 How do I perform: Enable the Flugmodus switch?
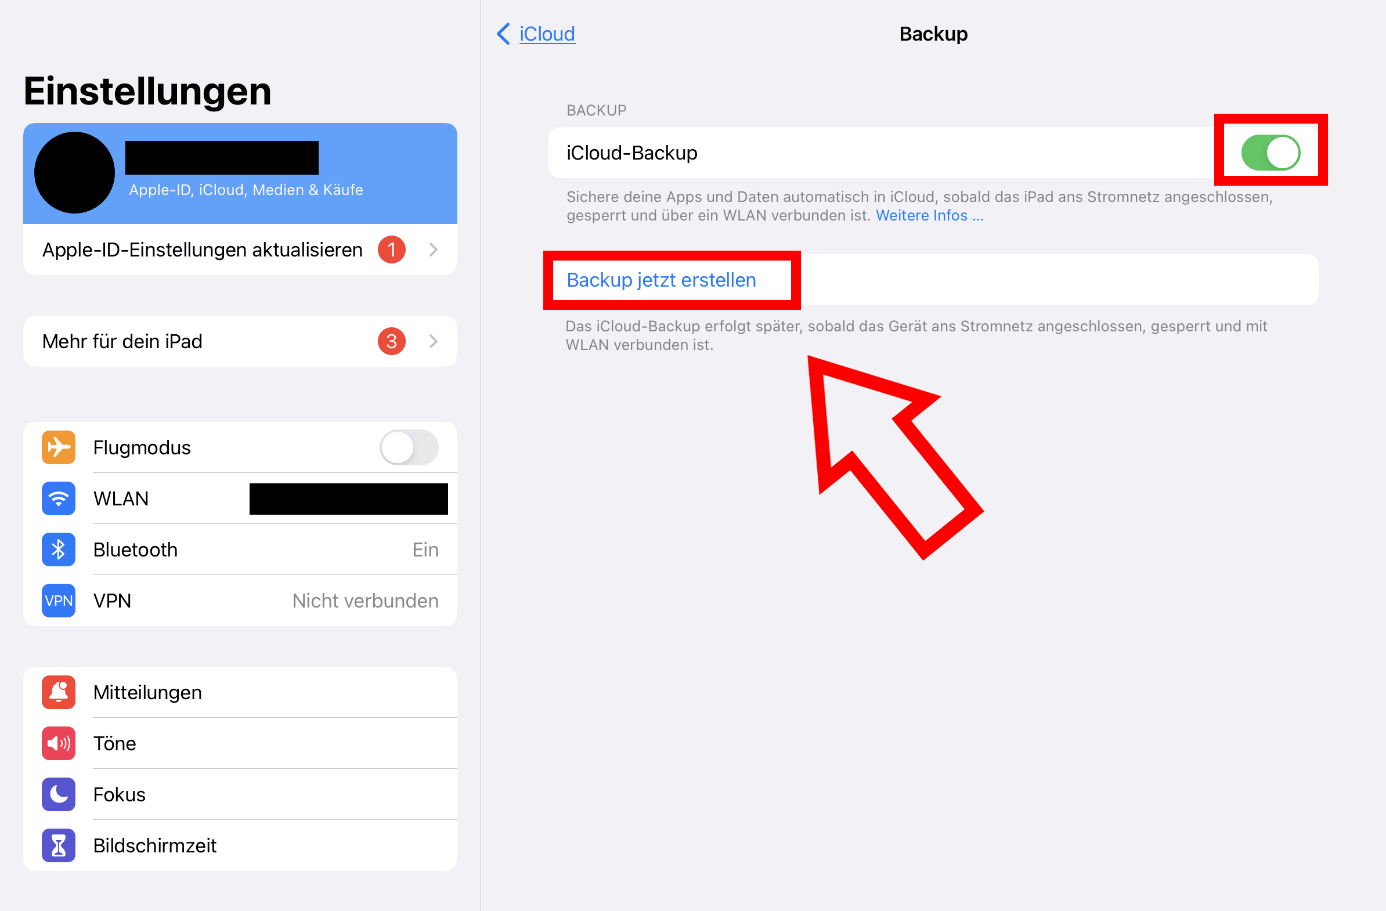point(409,447)
